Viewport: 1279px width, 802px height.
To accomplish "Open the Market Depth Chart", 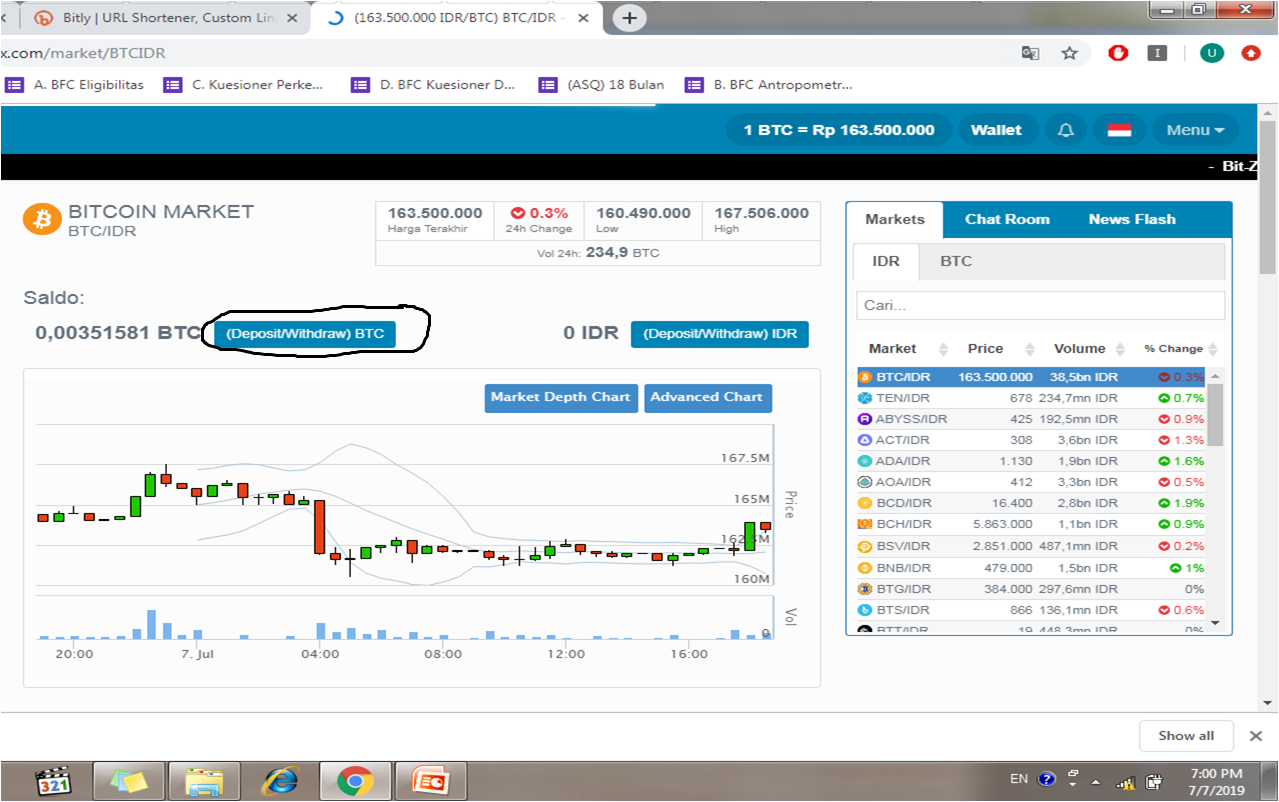I will pyautogui.click(x=561, y=398).
